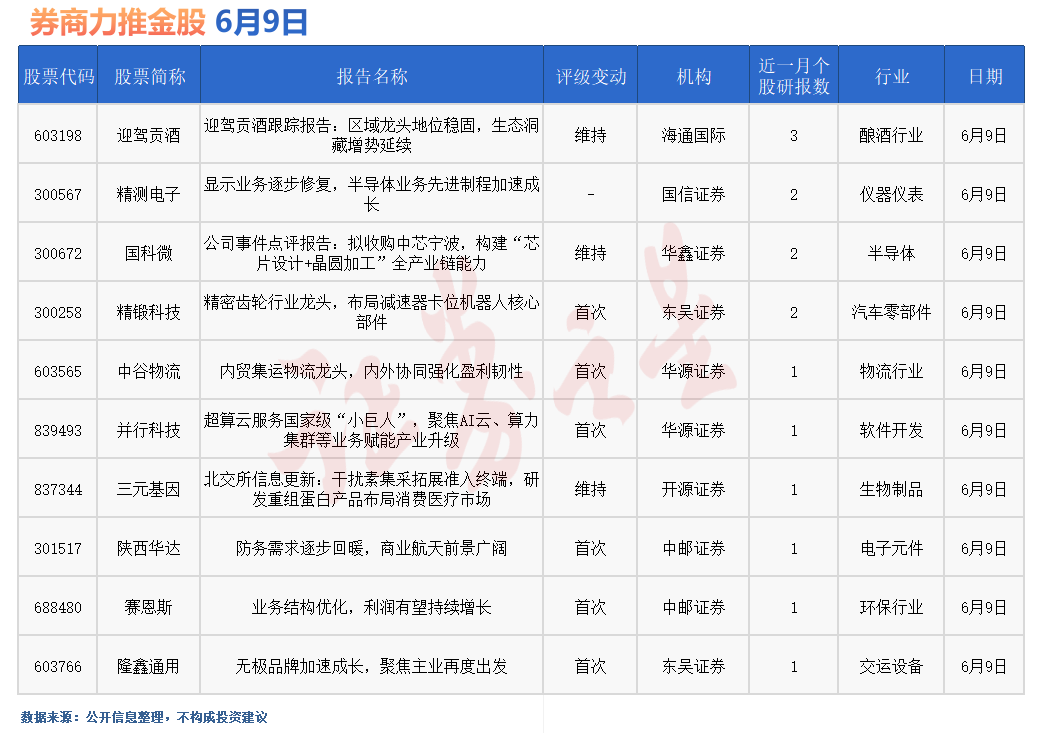
Task: Select stock name 精测电子
Action: (x=148, y=194)
